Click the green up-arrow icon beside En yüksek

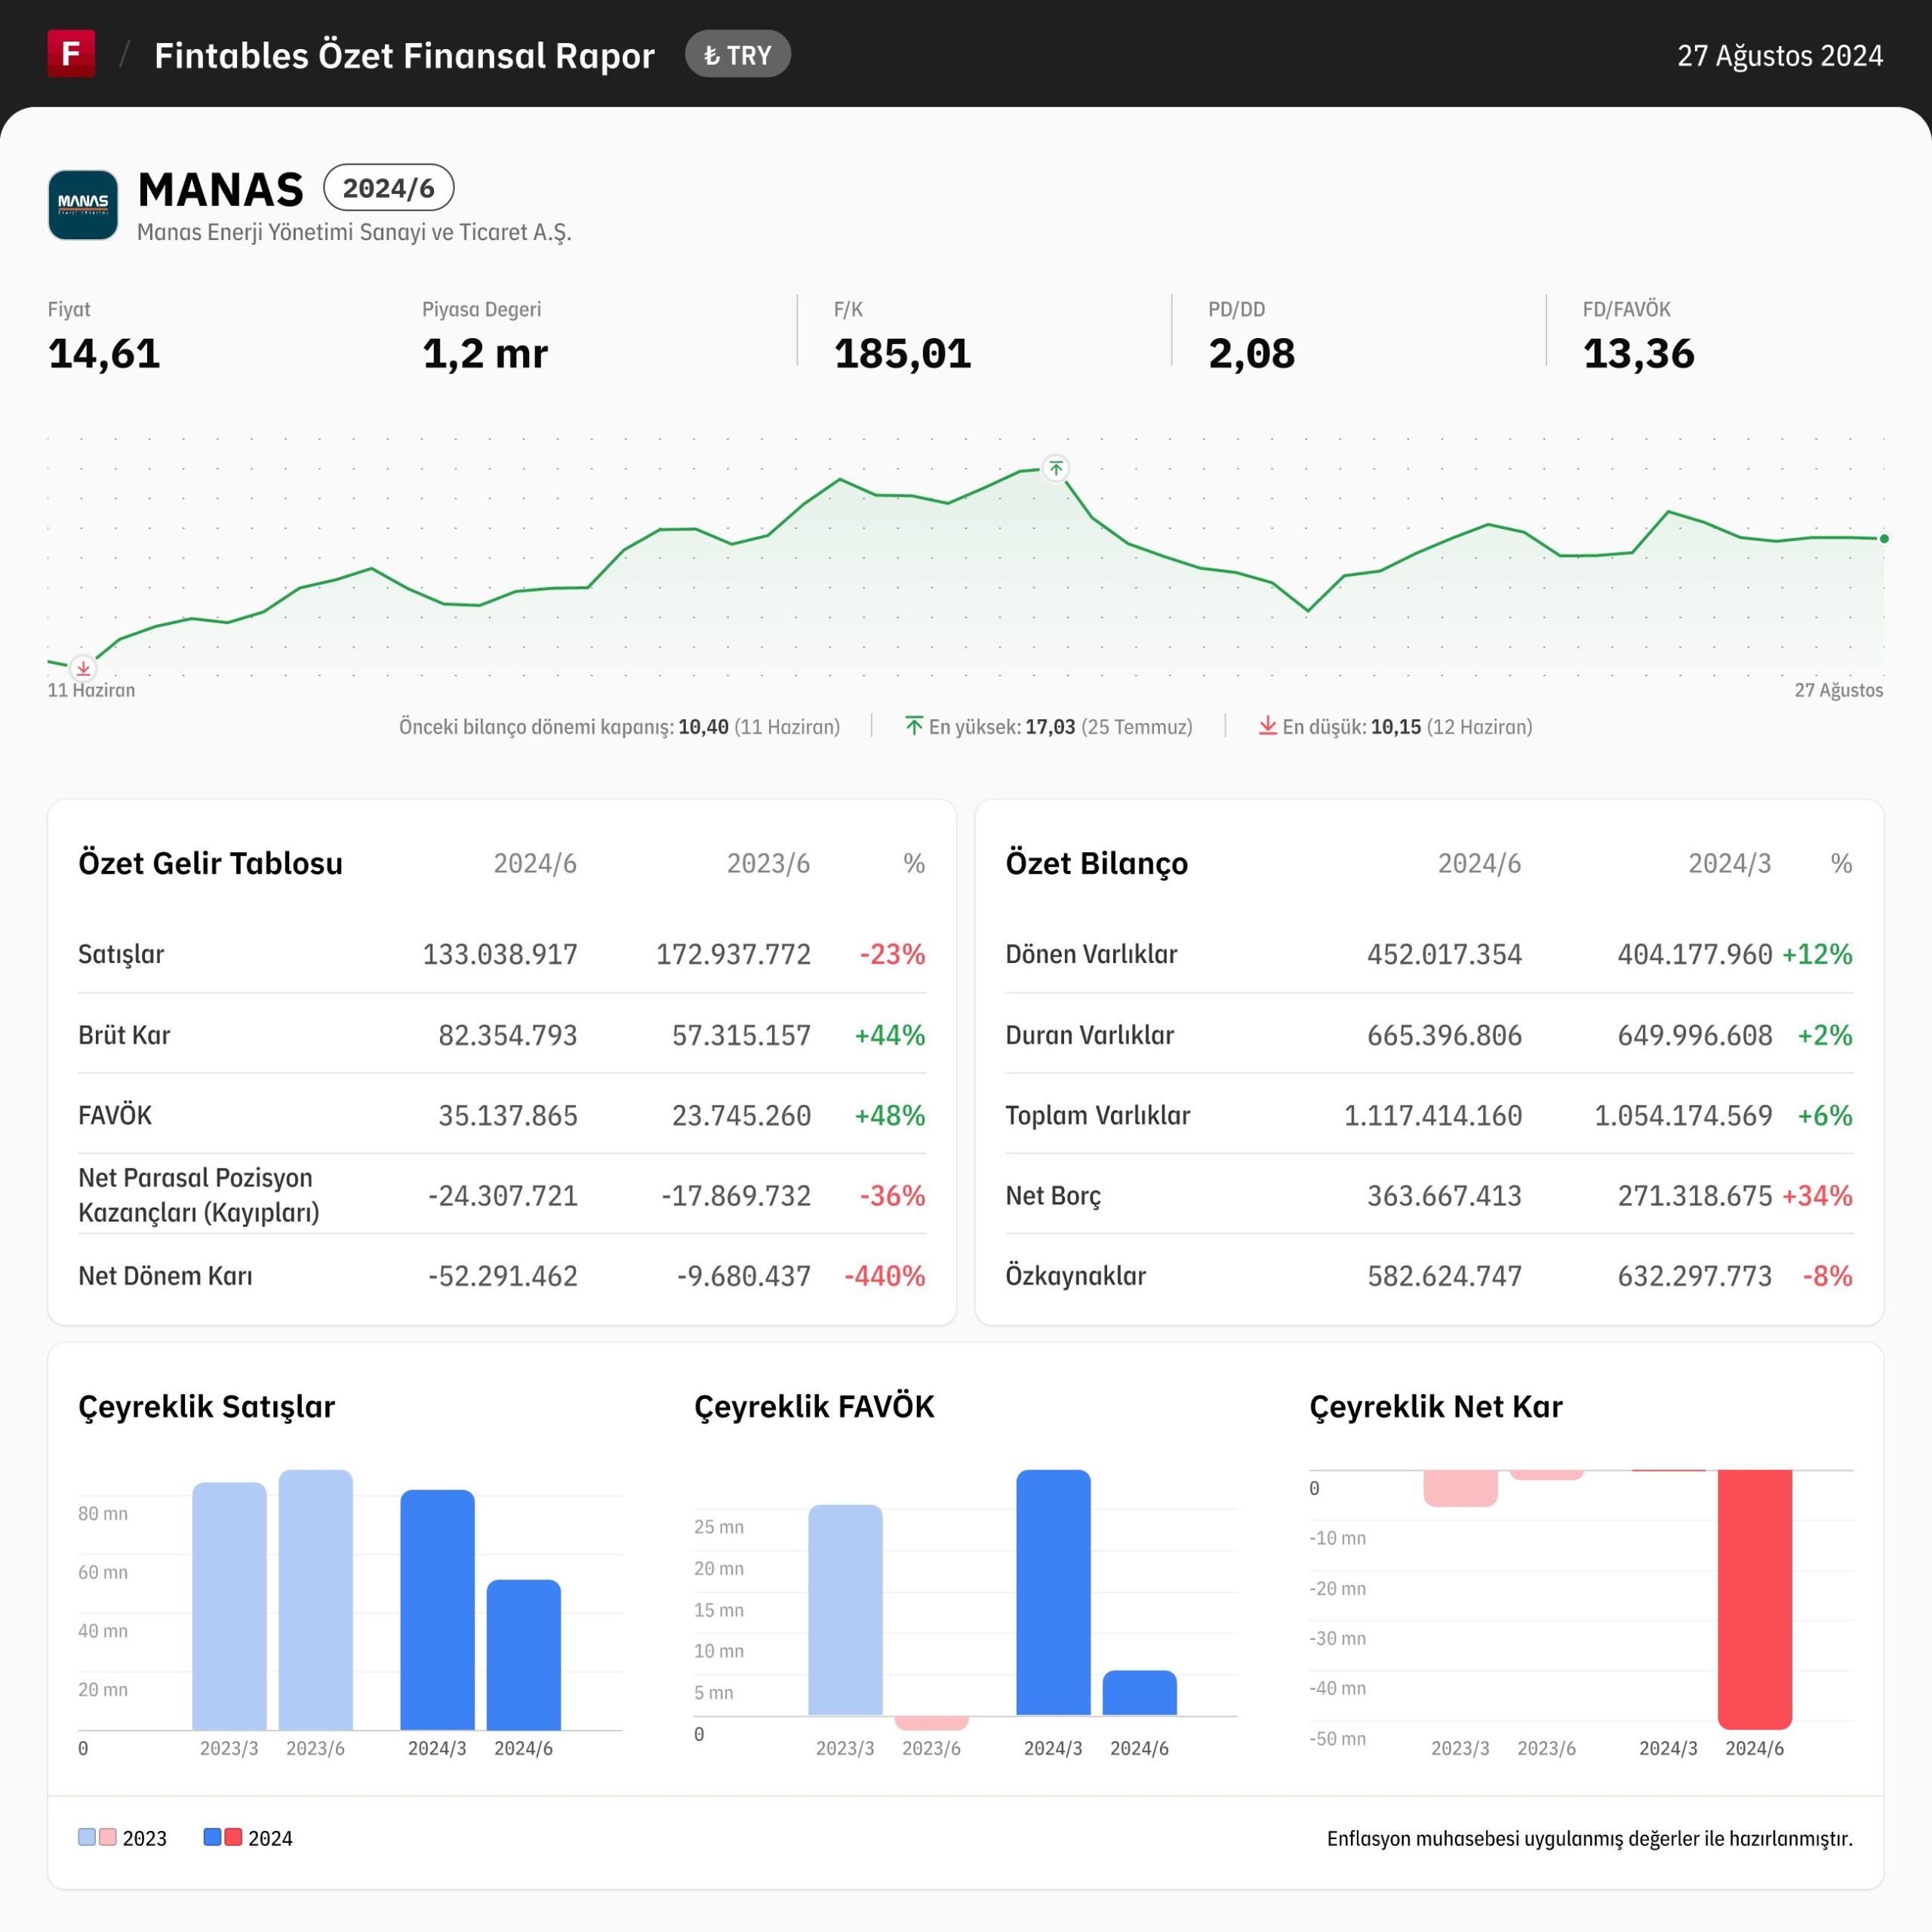(914, 726)
